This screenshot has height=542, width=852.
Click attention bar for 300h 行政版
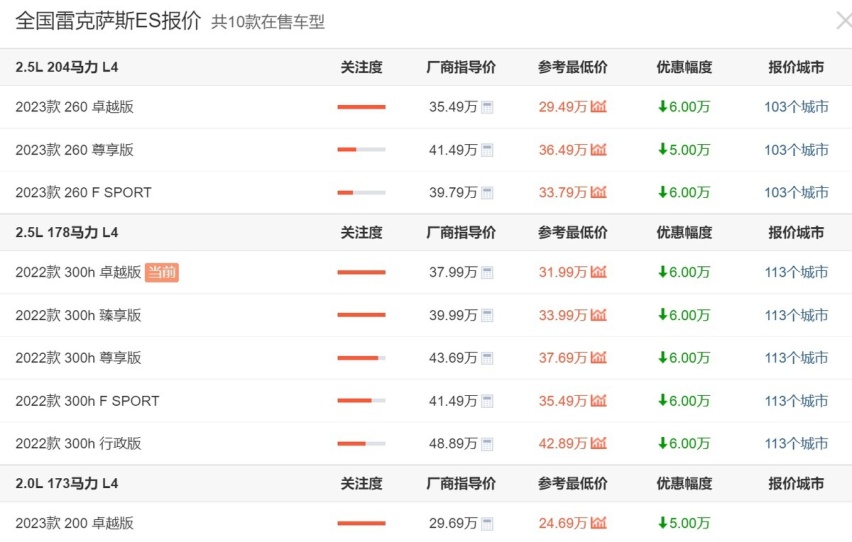pos(361,444)
